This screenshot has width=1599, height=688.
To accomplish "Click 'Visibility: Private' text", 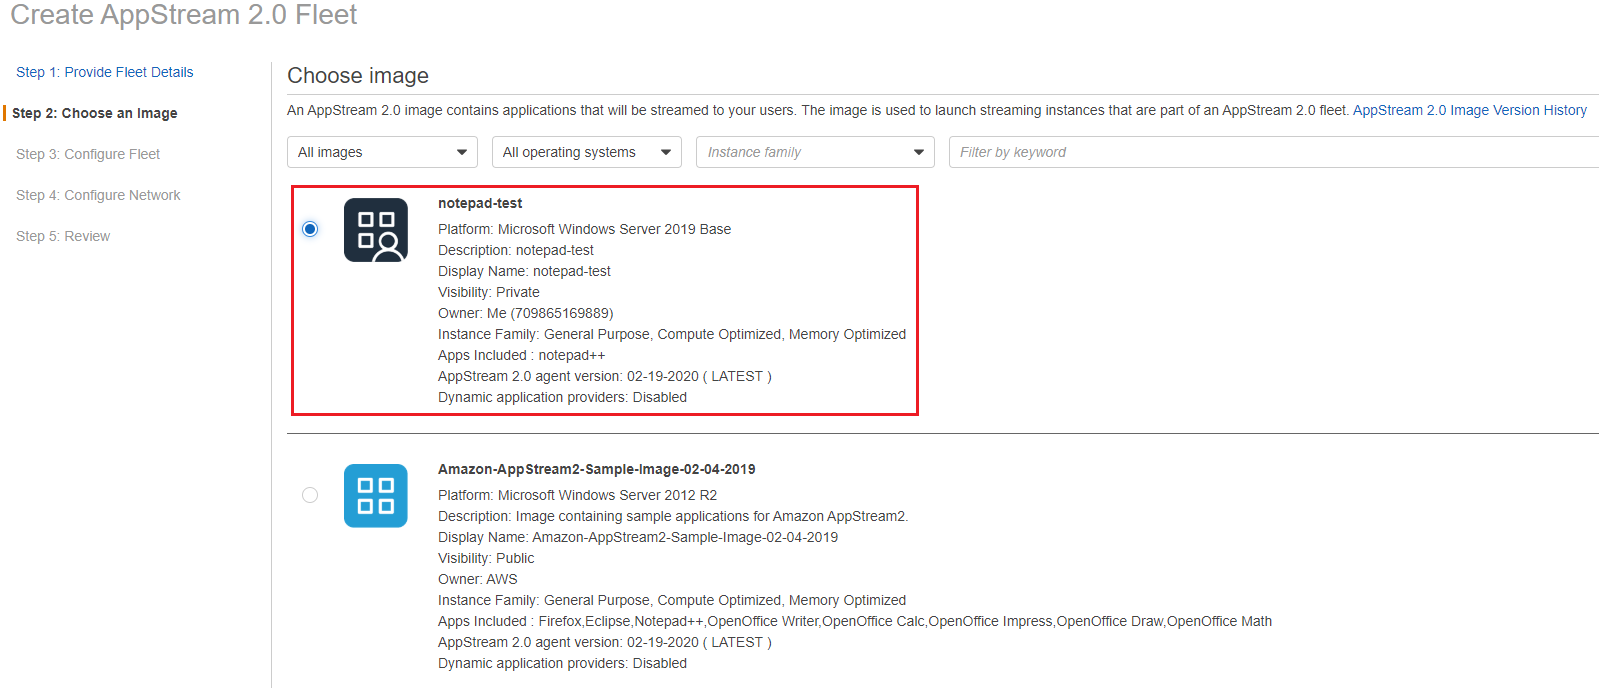I will (489, 292).
